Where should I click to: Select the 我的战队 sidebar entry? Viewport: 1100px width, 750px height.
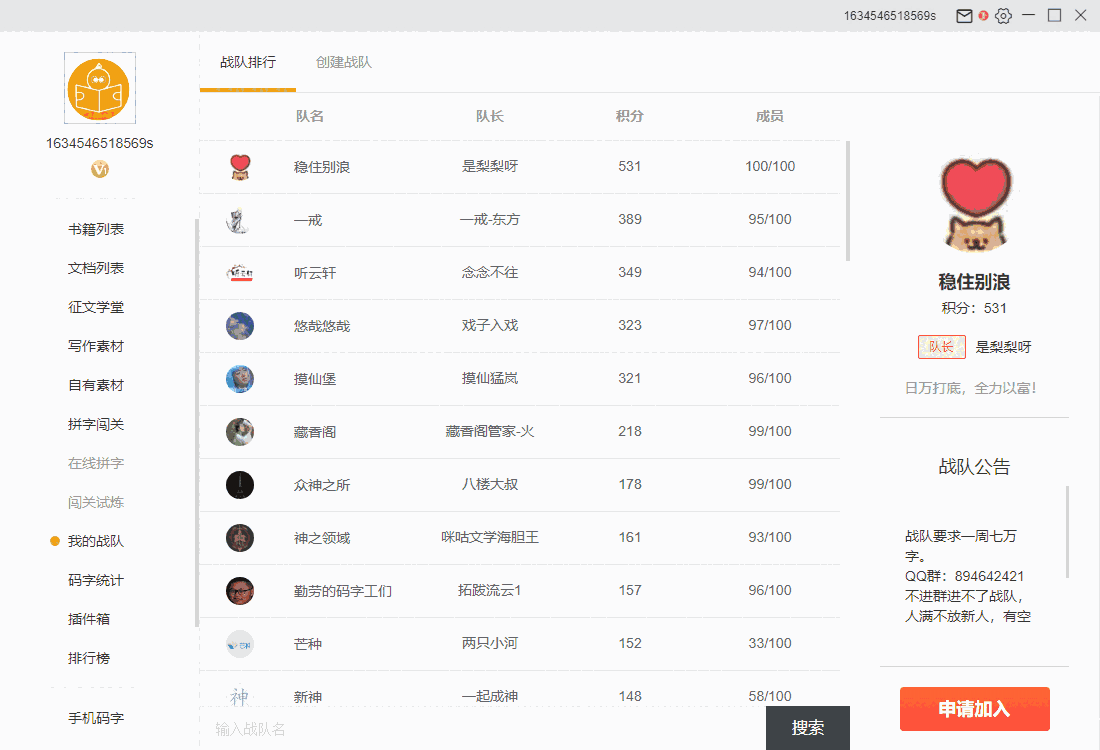pyautogui.click(x=97, y=540)
